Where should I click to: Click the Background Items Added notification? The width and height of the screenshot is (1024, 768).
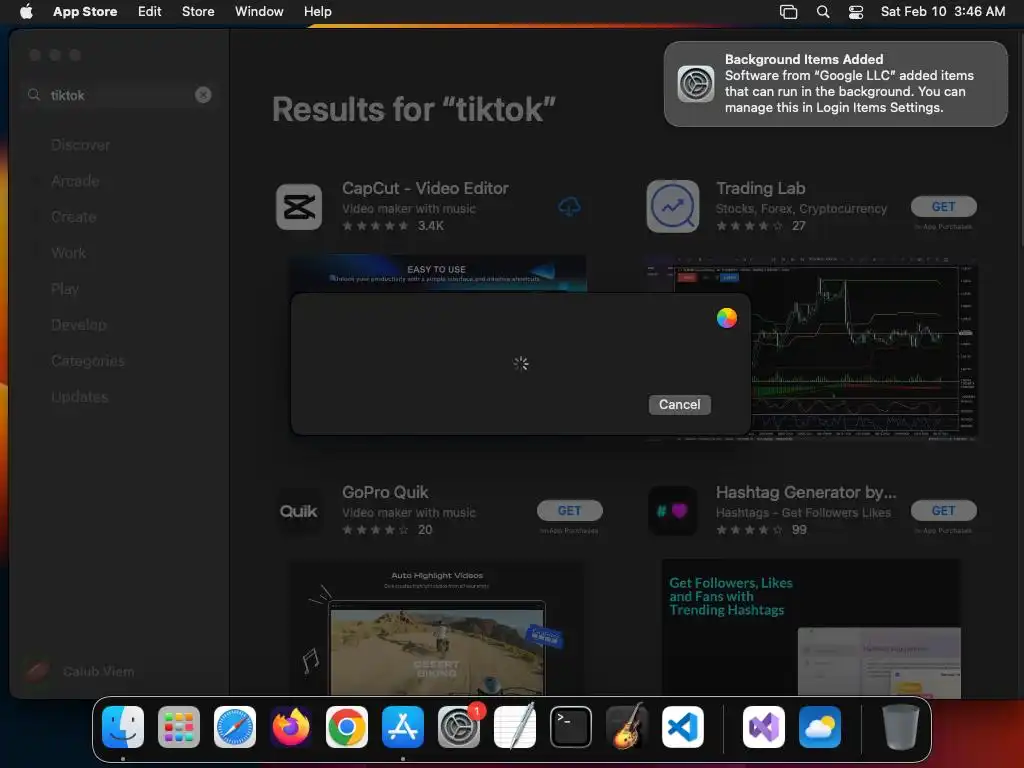point(835,84)
